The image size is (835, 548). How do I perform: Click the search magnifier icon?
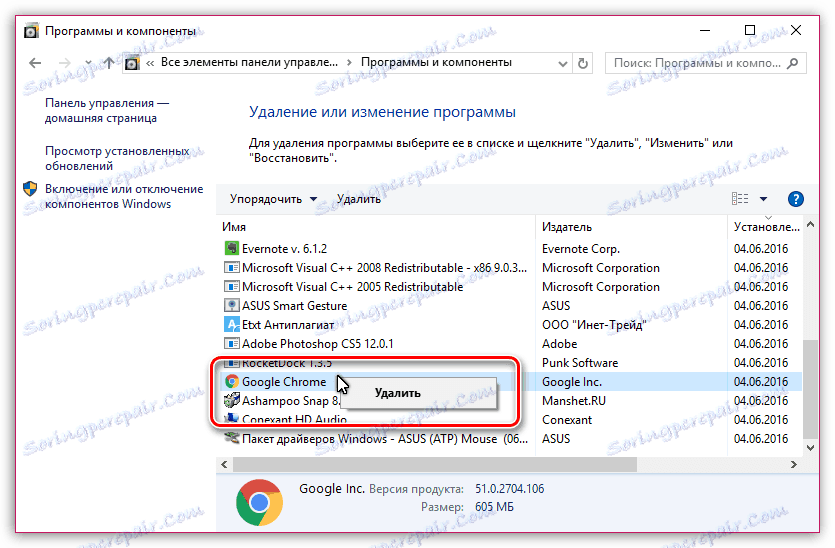pos(792,63)
